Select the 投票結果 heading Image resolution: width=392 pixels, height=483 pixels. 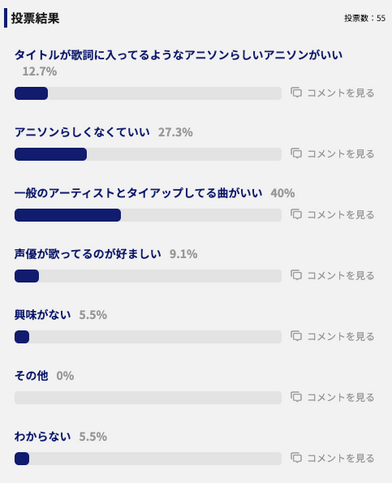(x=35, y=18)
